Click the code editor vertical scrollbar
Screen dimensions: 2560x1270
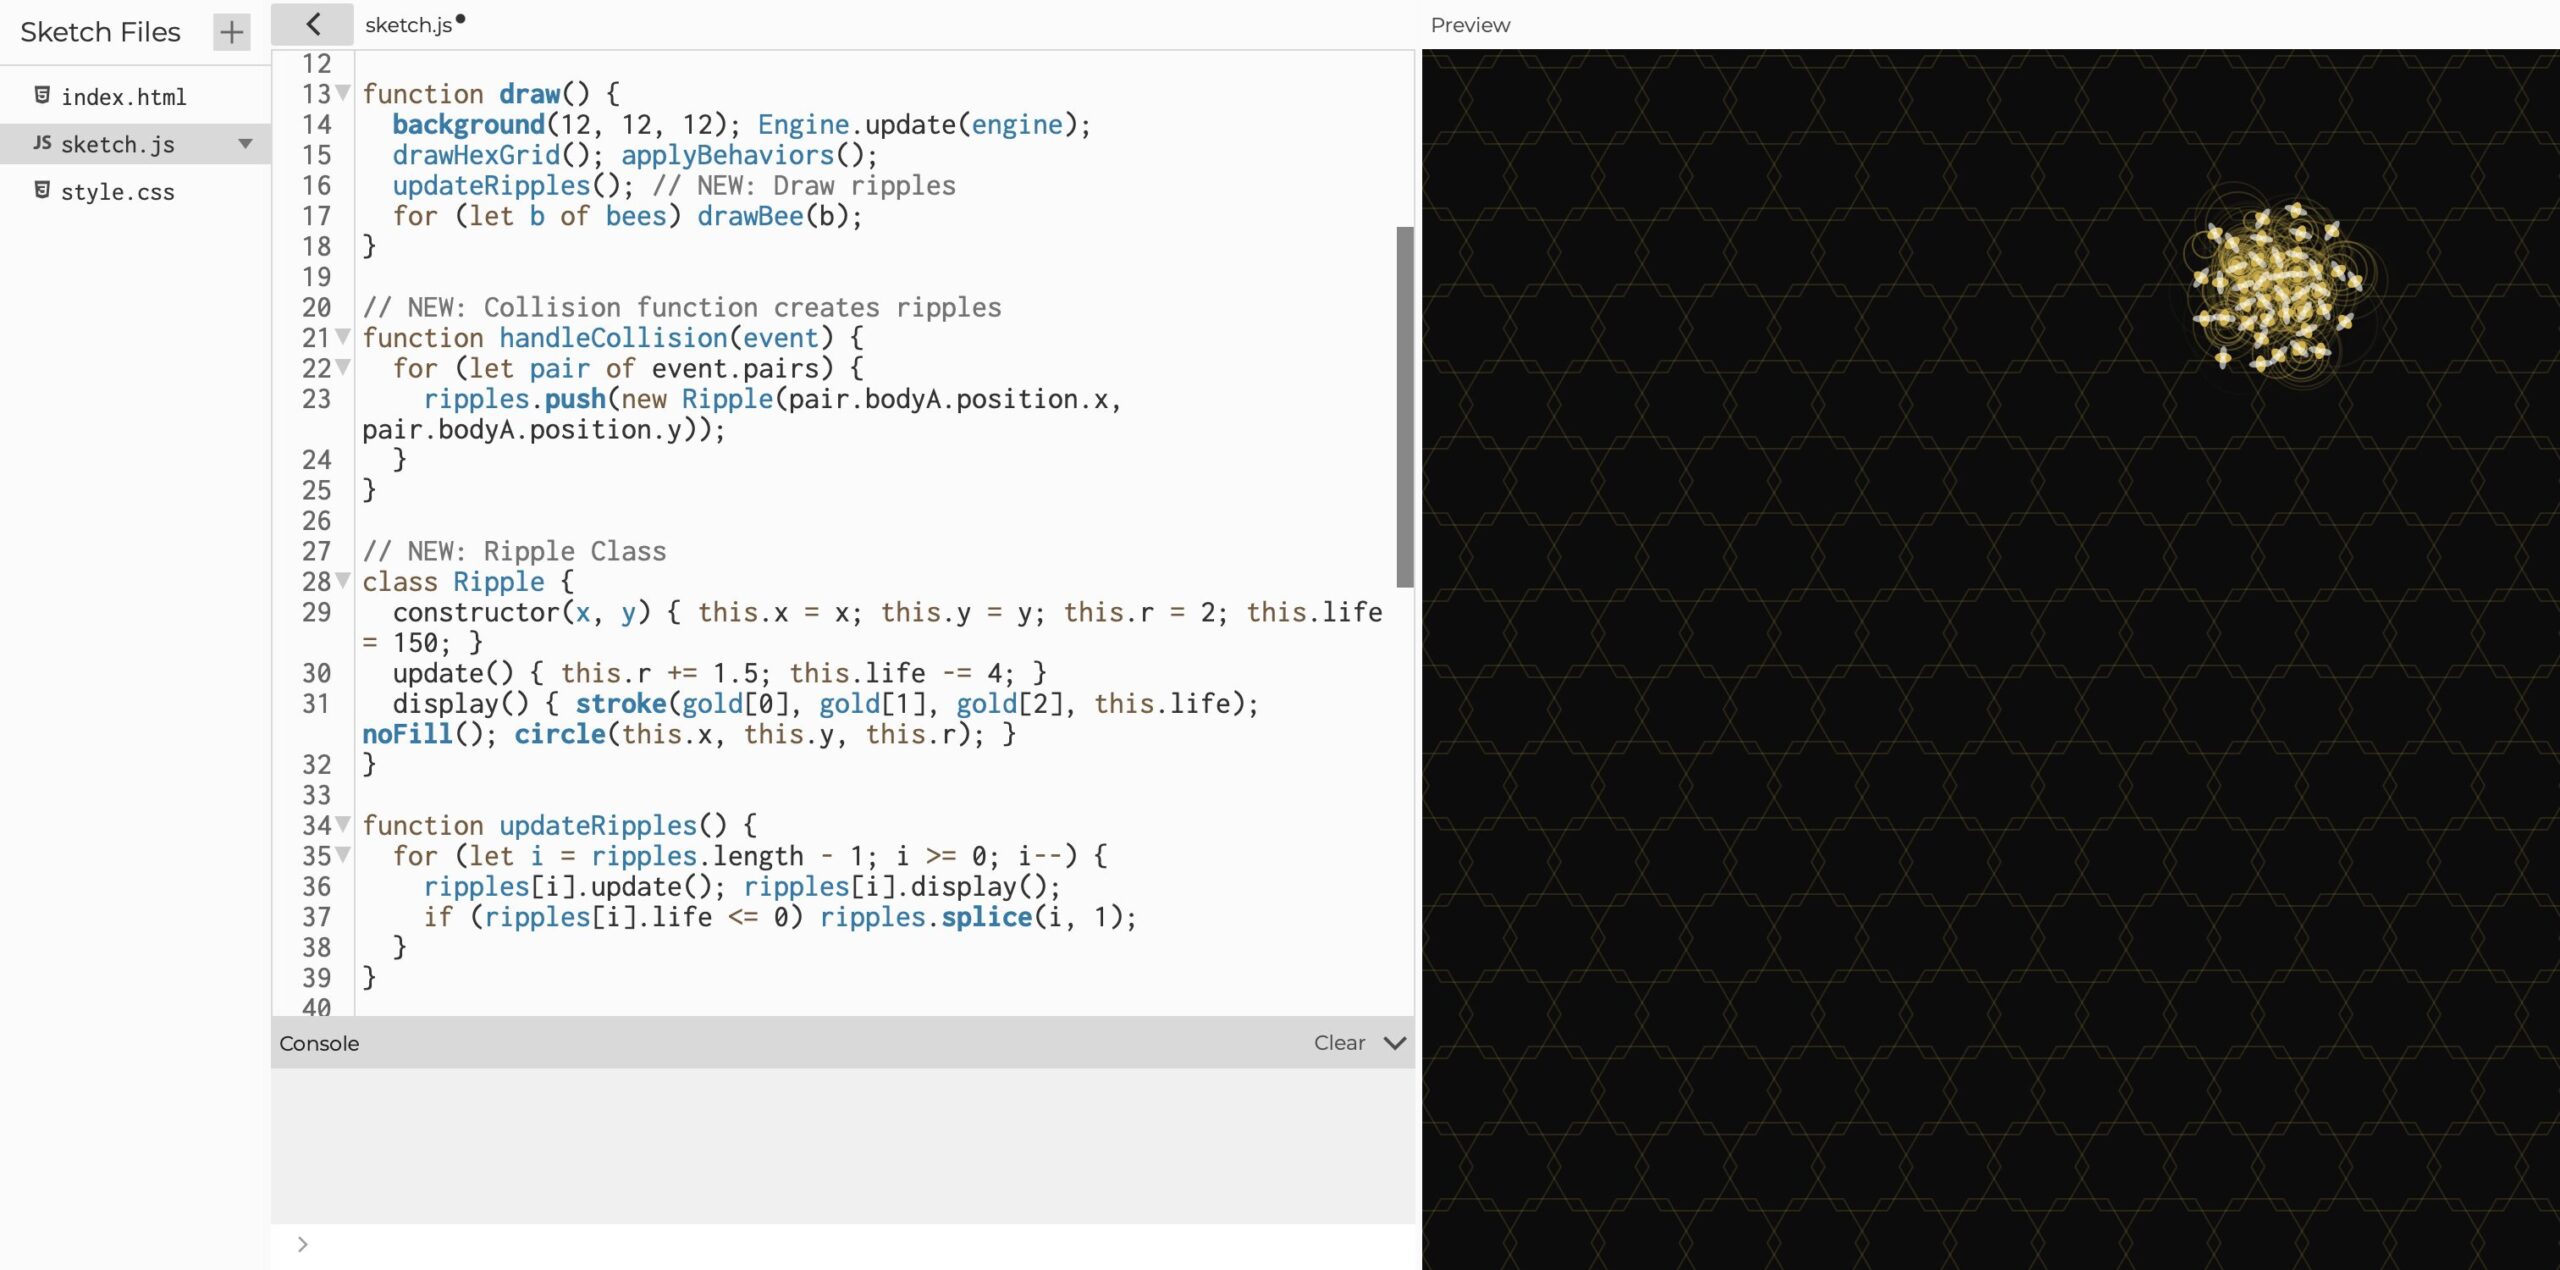pyautogui.click(x=1405, y=405)
